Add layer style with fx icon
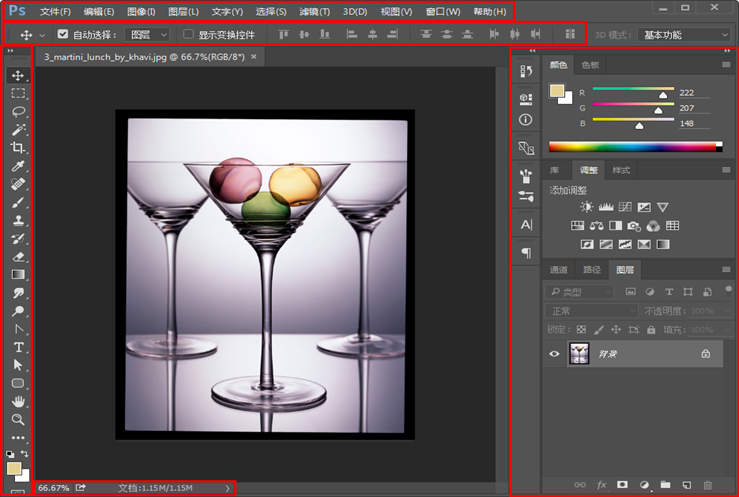The image size is (739, 497). point(602,485)
